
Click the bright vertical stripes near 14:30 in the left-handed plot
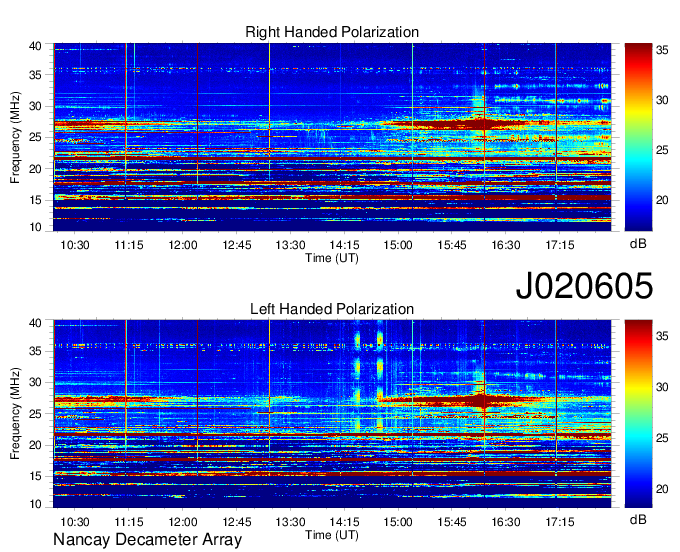(369, 375)
